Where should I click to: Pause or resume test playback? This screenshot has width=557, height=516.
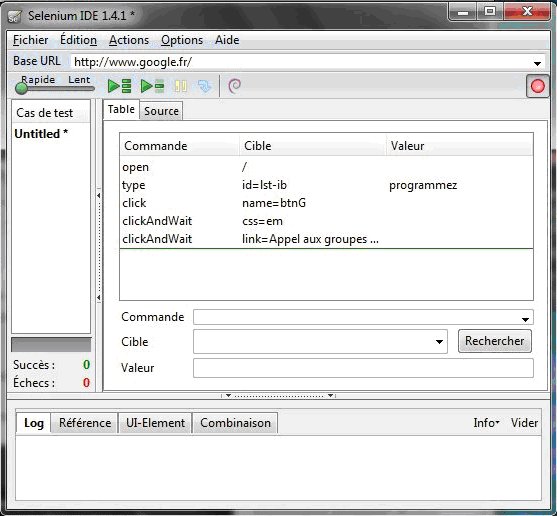coord(180,86)
